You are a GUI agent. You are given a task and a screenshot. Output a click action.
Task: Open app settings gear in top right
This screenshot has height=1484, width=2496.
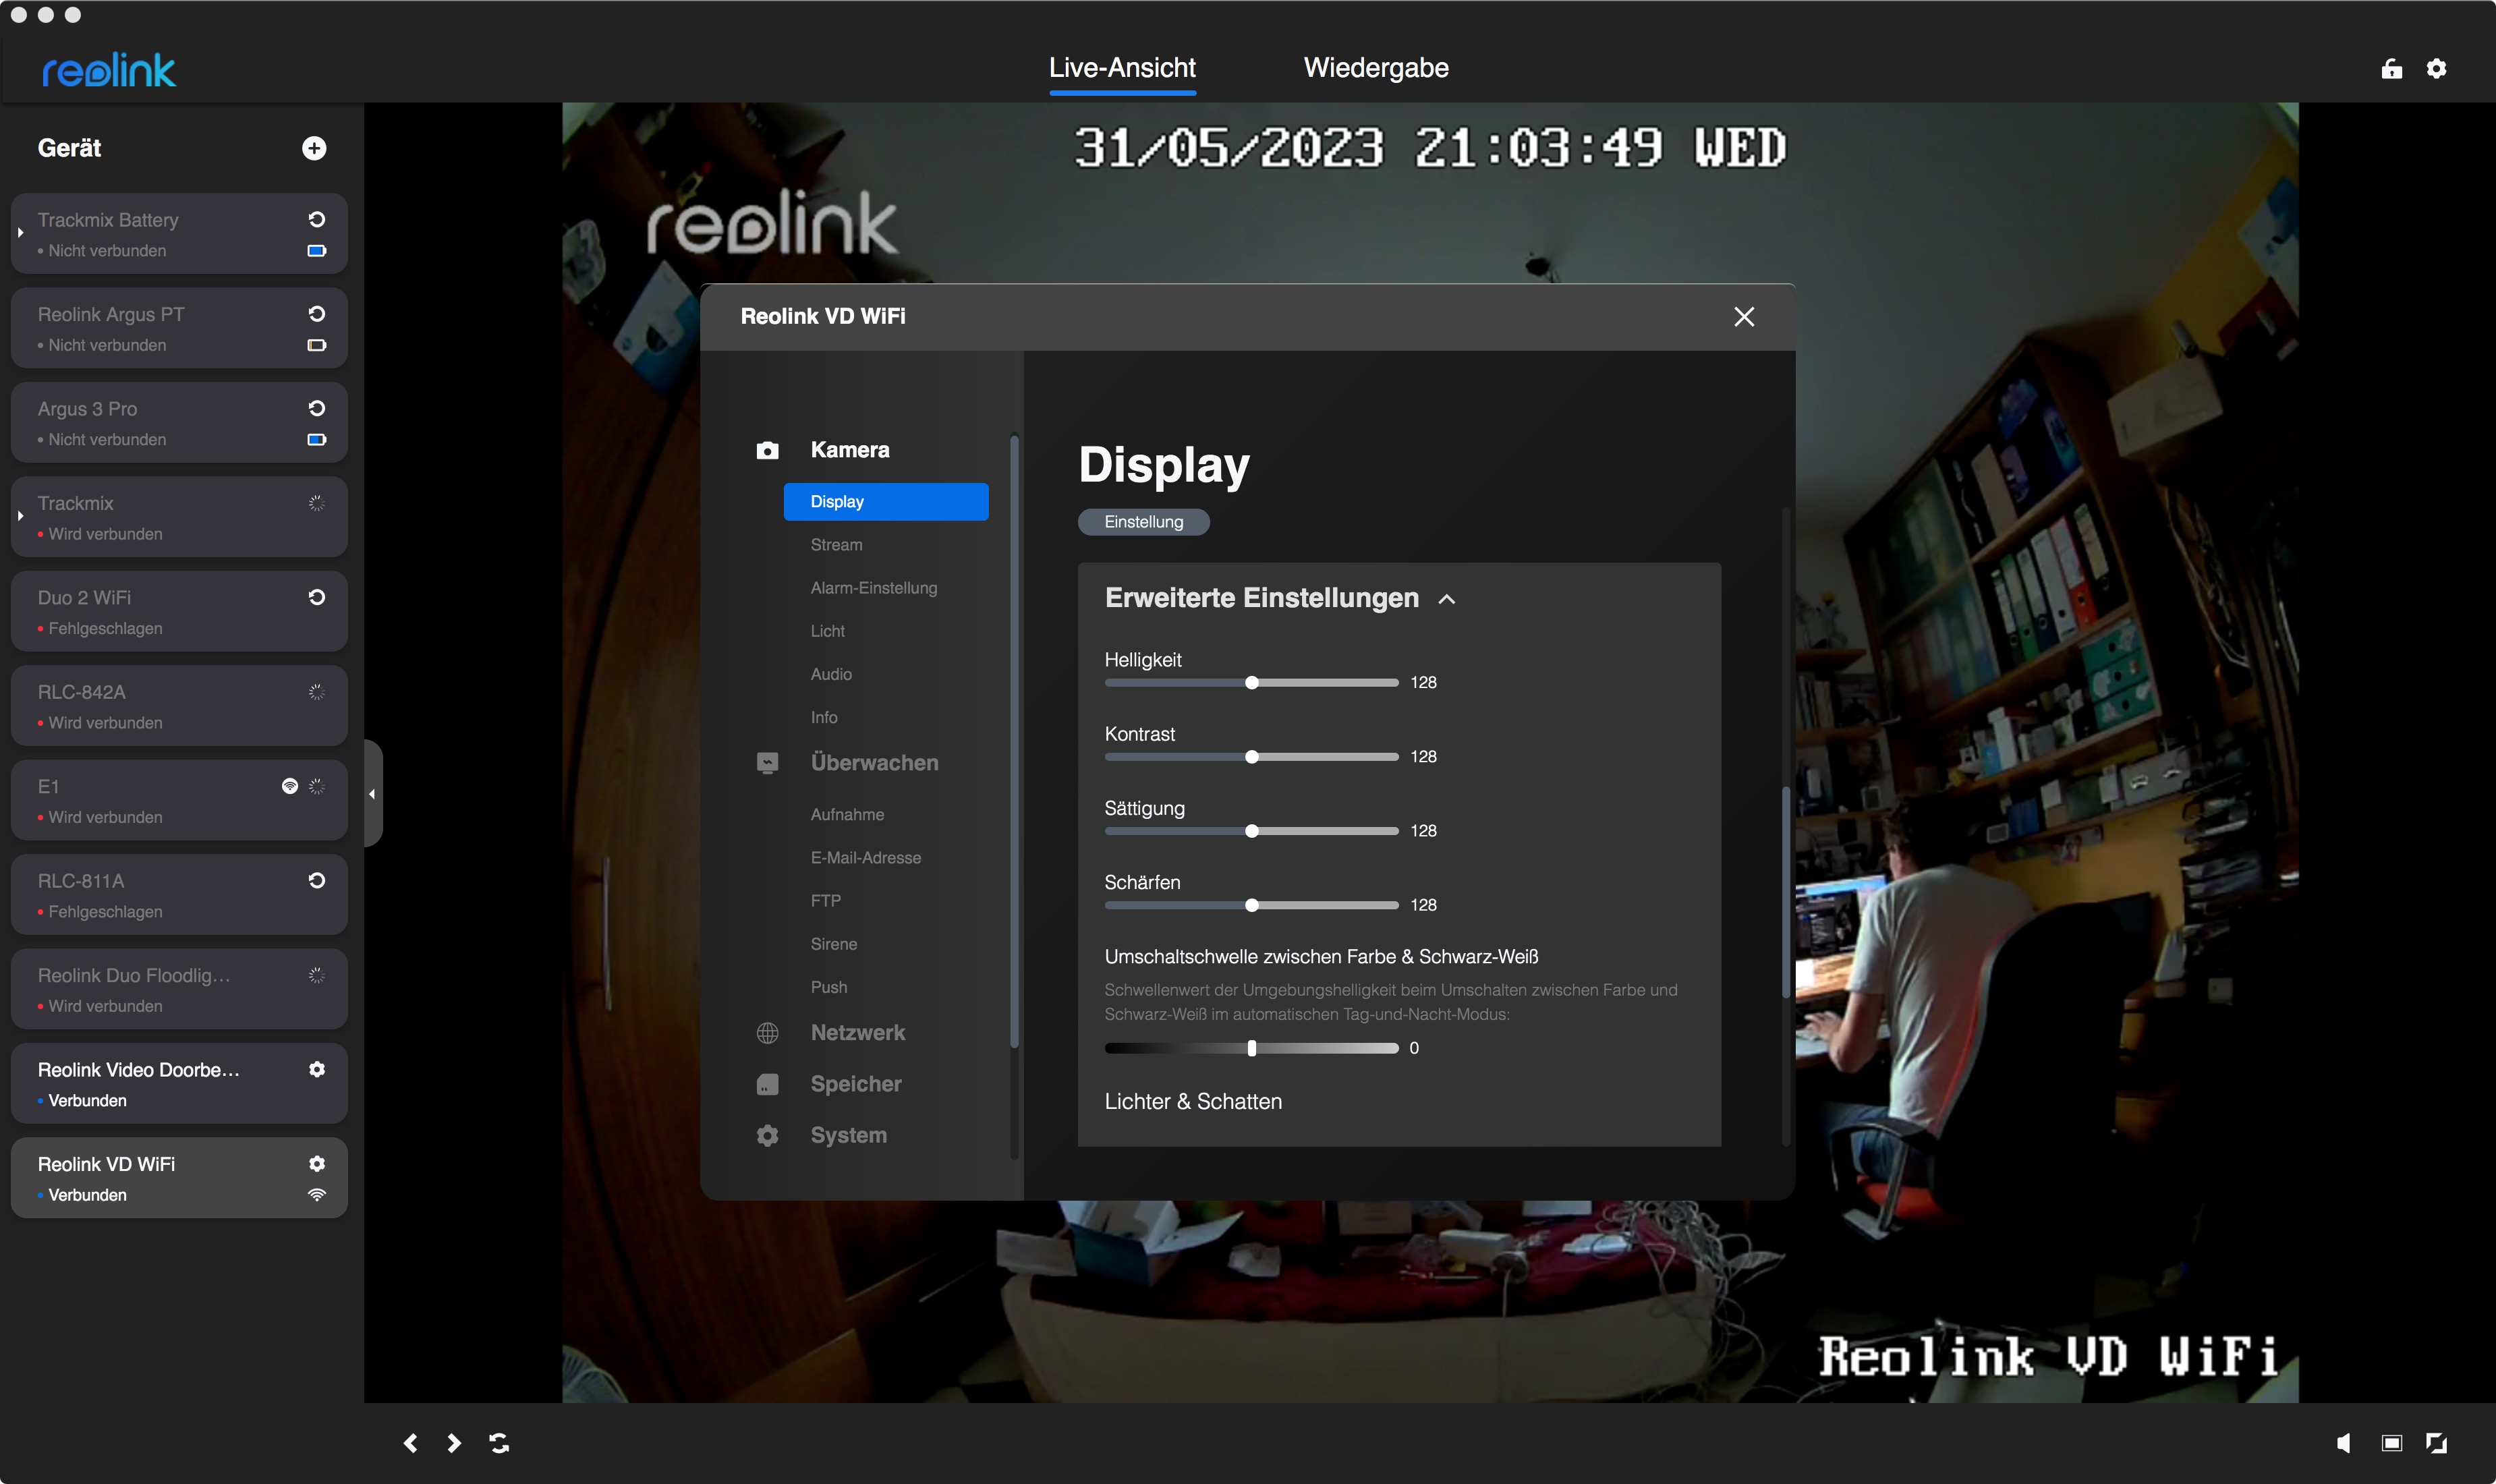[x=2436, y=68]
